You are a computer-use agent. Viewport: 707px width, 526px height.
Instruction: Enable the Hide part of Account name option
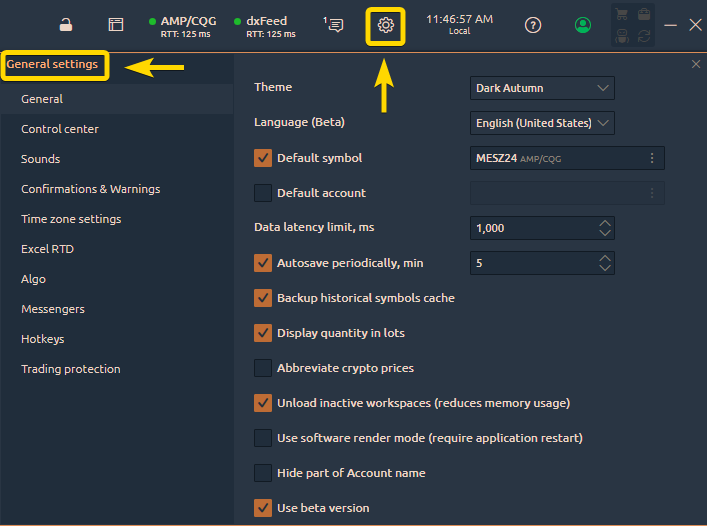click(263, 473)
